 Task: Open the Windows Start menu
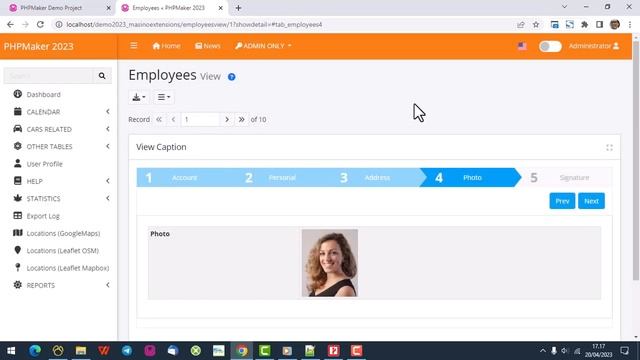[x=11, y=351]
